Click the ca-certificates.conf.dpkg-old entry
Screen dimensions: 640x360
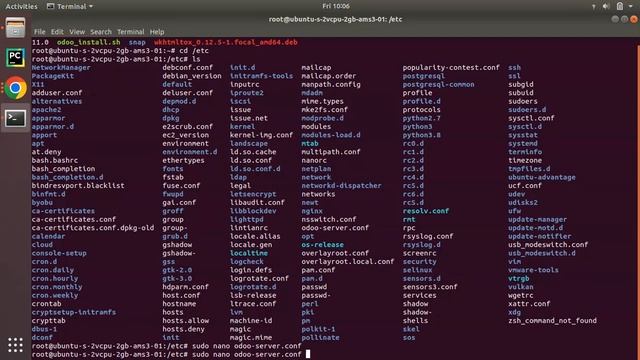[93, 228]
